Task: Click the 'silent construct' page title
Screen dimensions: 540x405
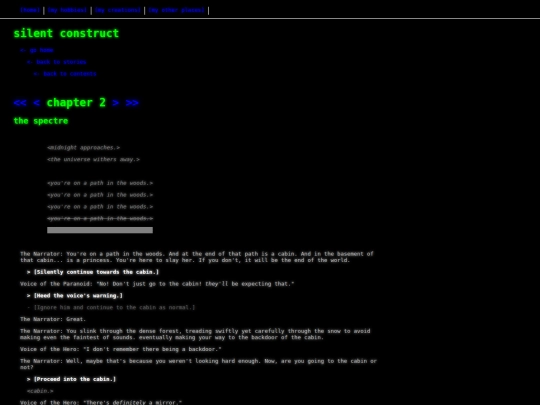Action: click(x=66, y=33)
